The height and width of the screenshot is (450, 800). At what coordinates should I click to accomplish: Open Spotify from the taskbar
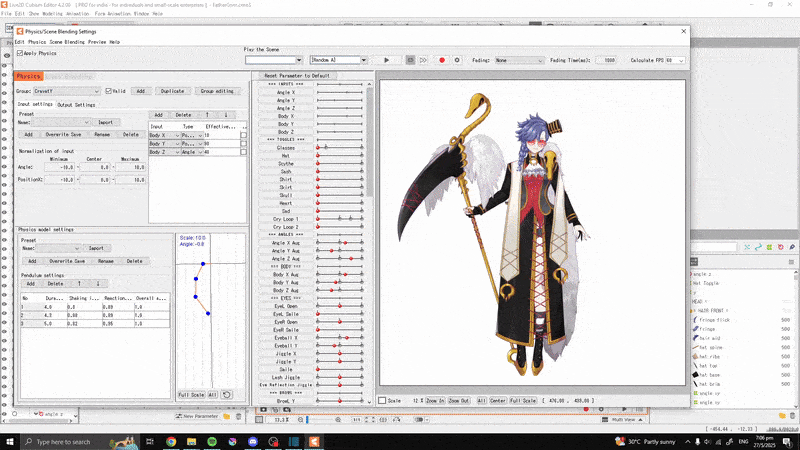click(212, 441)
